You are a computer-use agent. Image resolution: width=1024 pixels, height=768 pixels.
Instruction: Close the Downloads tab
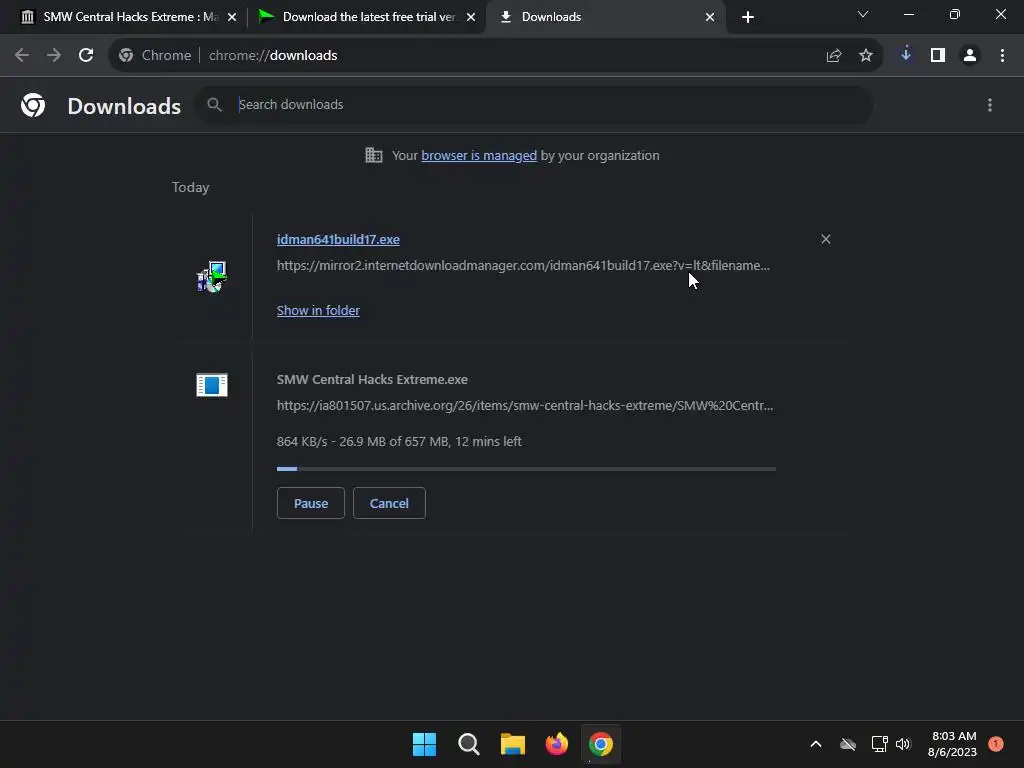click(710, 17)
